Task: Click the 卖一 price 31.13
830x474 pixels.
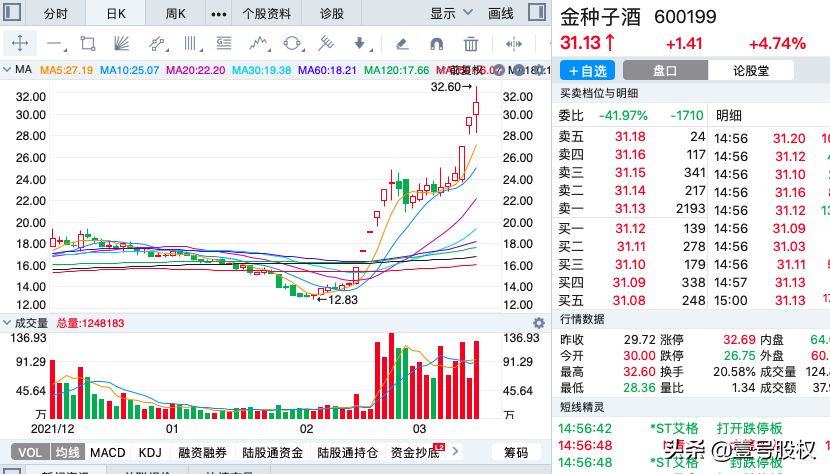Action: click(630, 209)
